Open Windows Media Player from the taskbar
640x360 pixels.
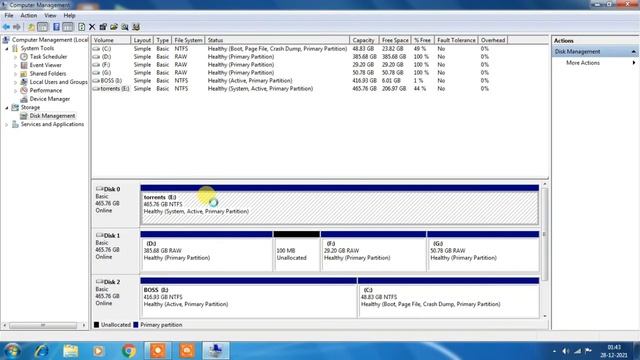click(x=99, y=351)
